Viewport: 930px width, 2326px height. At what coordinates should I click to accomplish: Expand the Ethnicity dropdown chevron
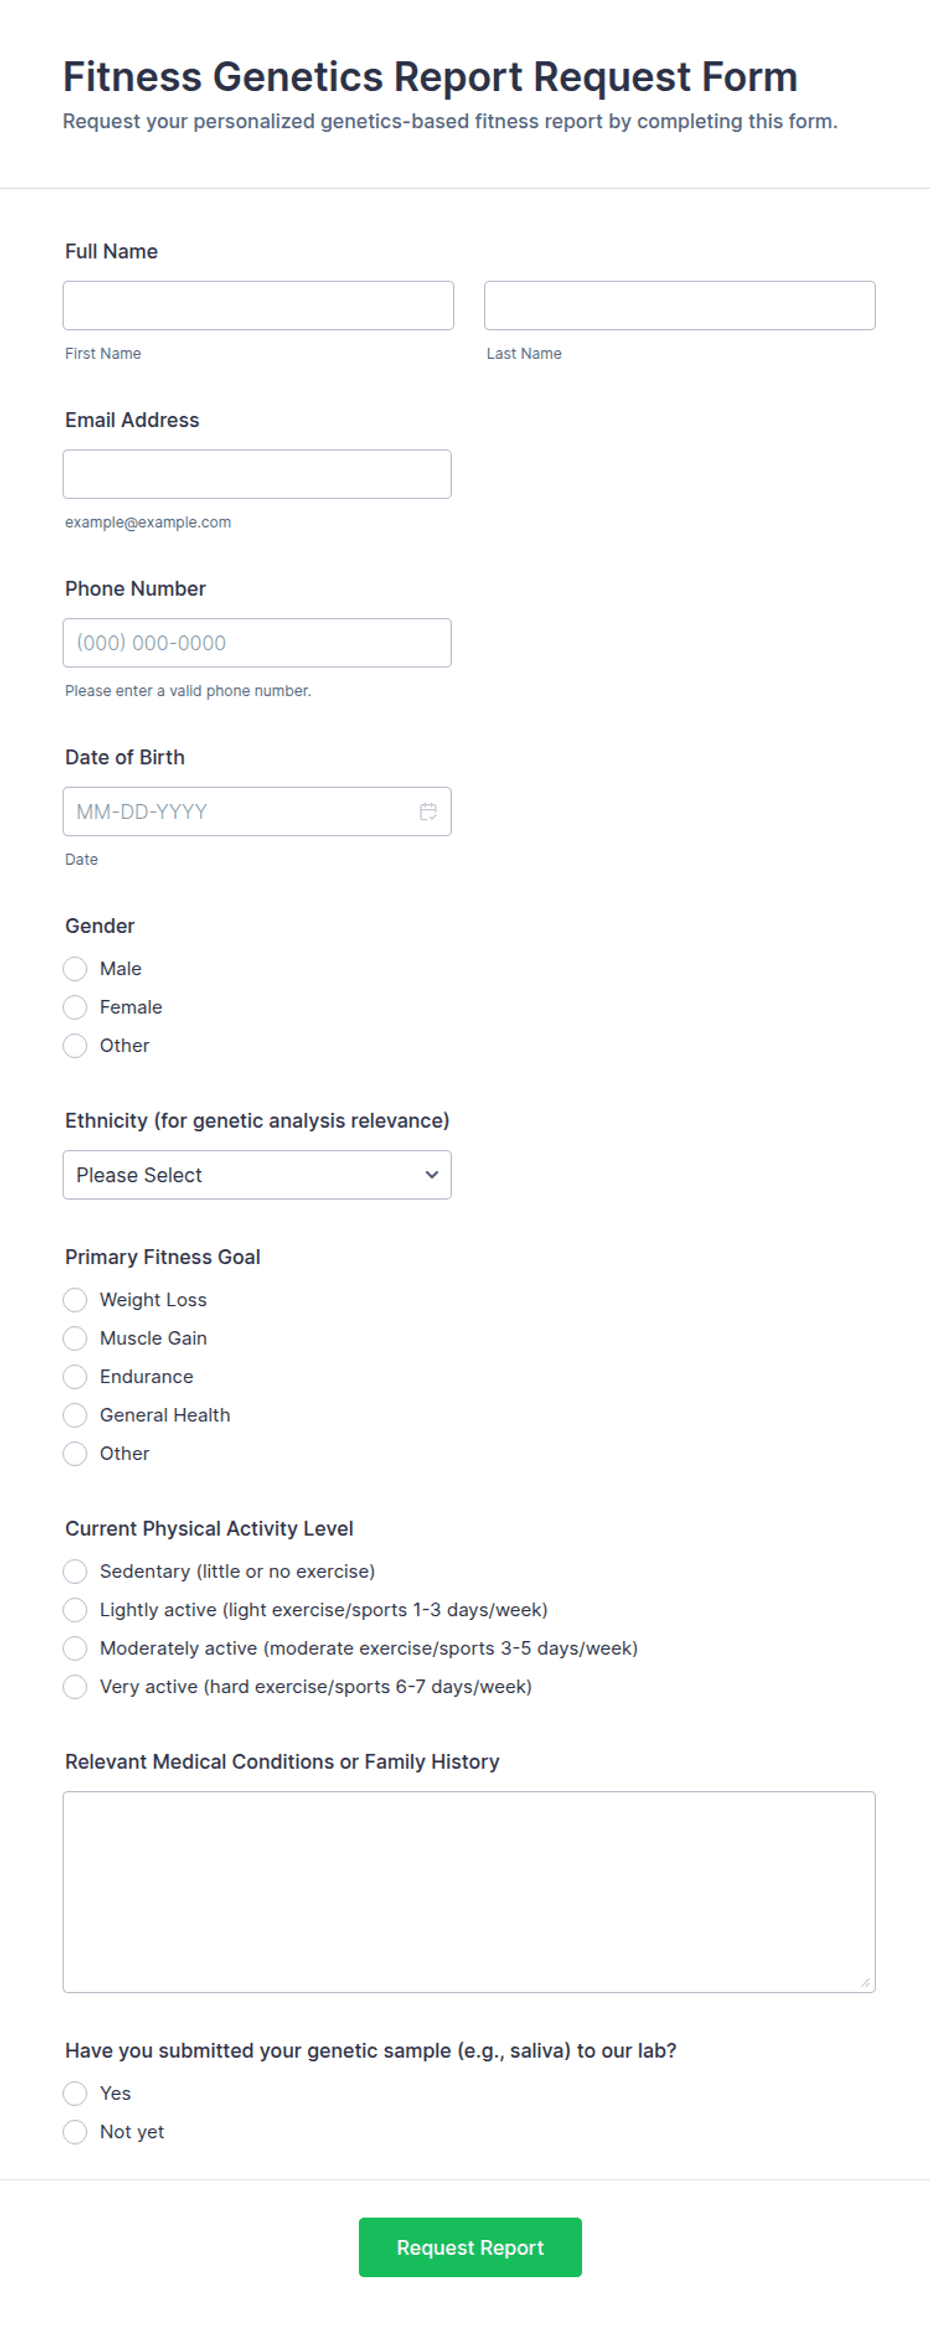pos(432,1174)
